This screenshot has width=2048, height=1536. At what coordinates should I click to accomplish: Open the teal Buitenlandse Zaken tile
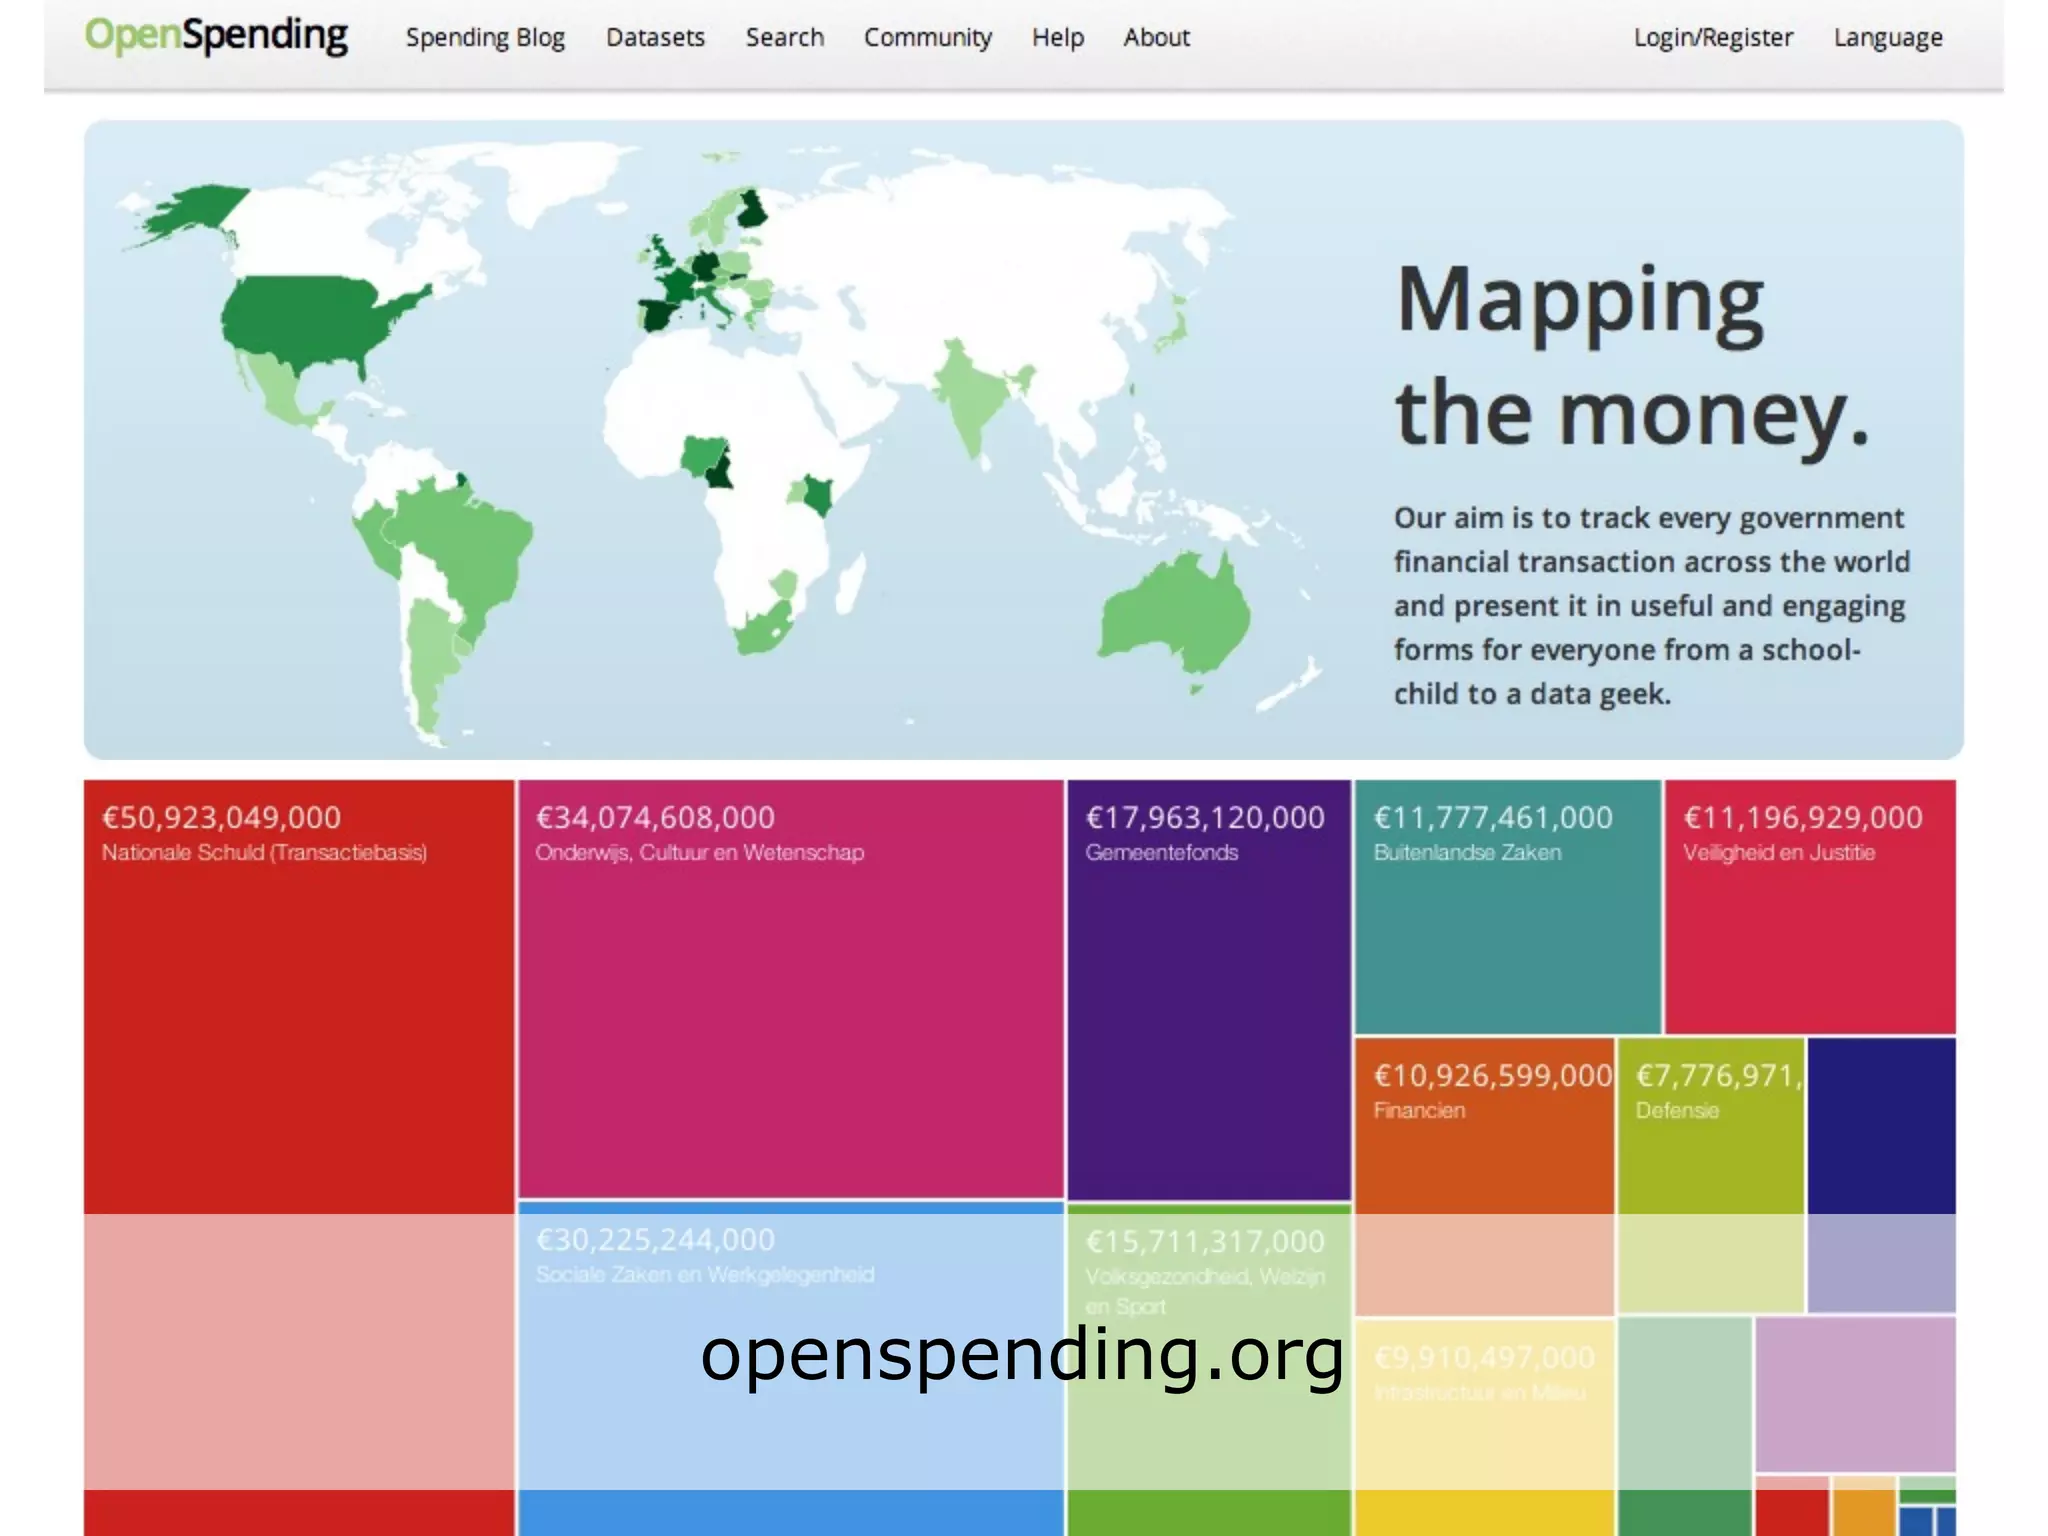point(1506,920)
